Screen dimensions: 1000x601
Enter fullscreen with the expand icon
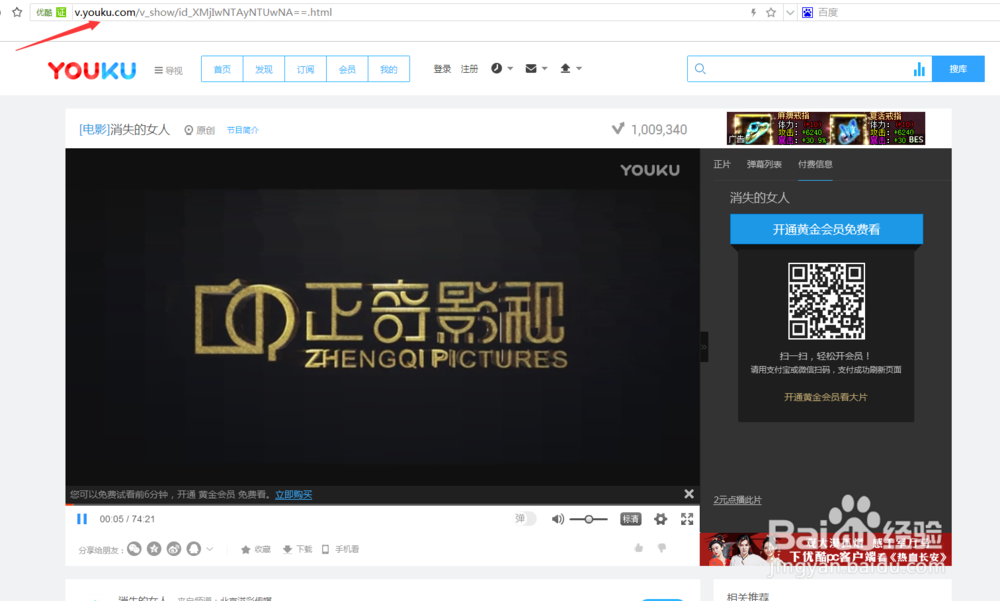[687, 519]
